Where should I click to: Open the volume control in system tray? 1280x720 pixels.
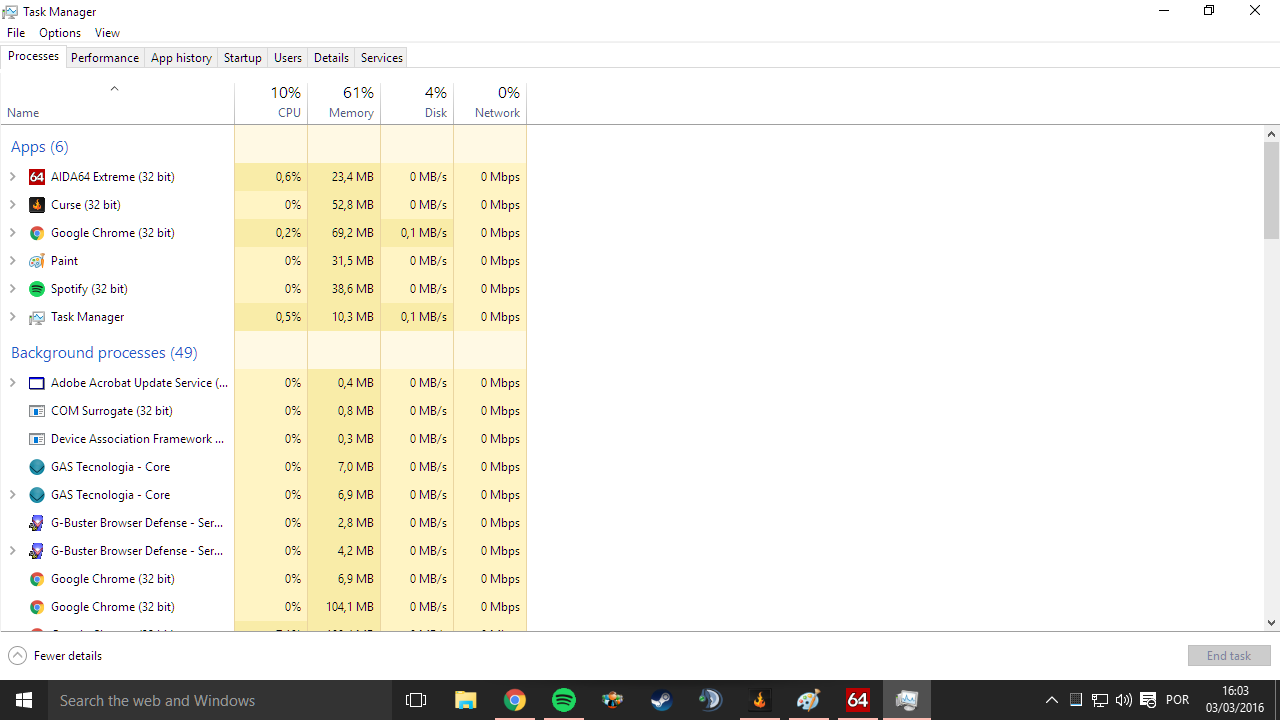click(x=1123, y=700)
